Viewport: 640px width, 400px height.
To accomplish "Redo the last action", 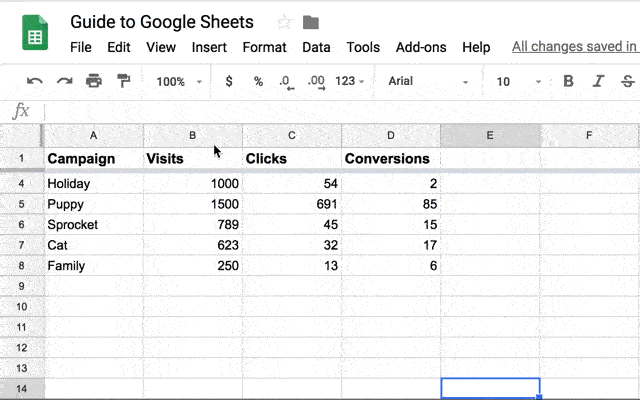I will click(64, 82).
